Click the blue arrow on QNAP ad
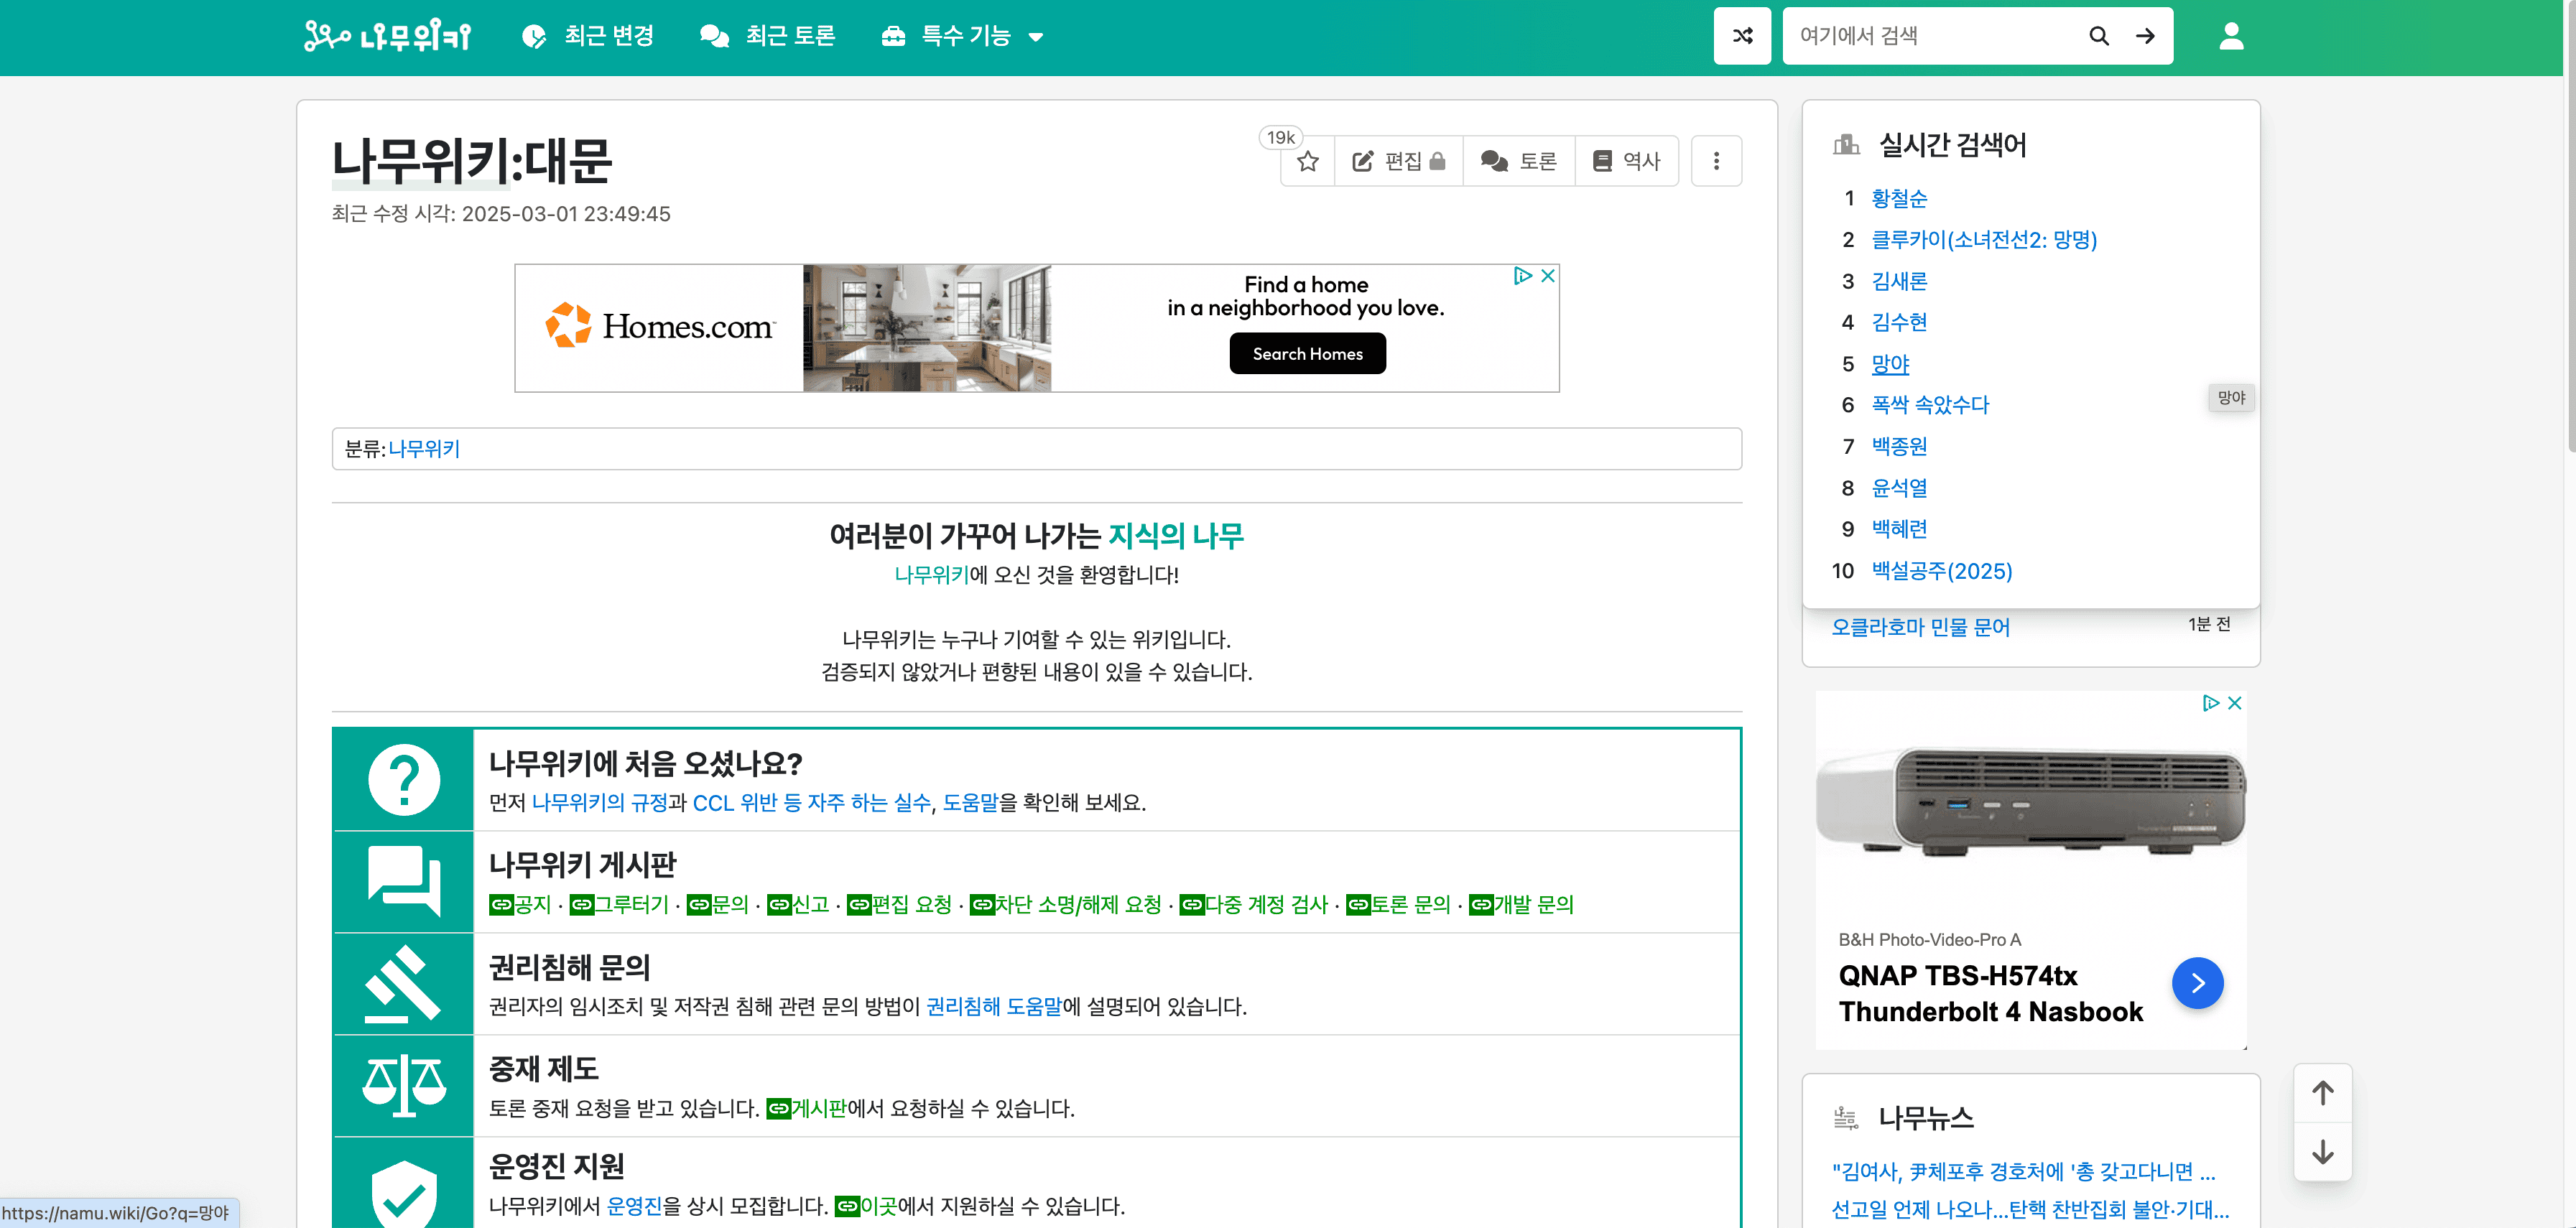2576x1228 pixels. click(2197, 983)
